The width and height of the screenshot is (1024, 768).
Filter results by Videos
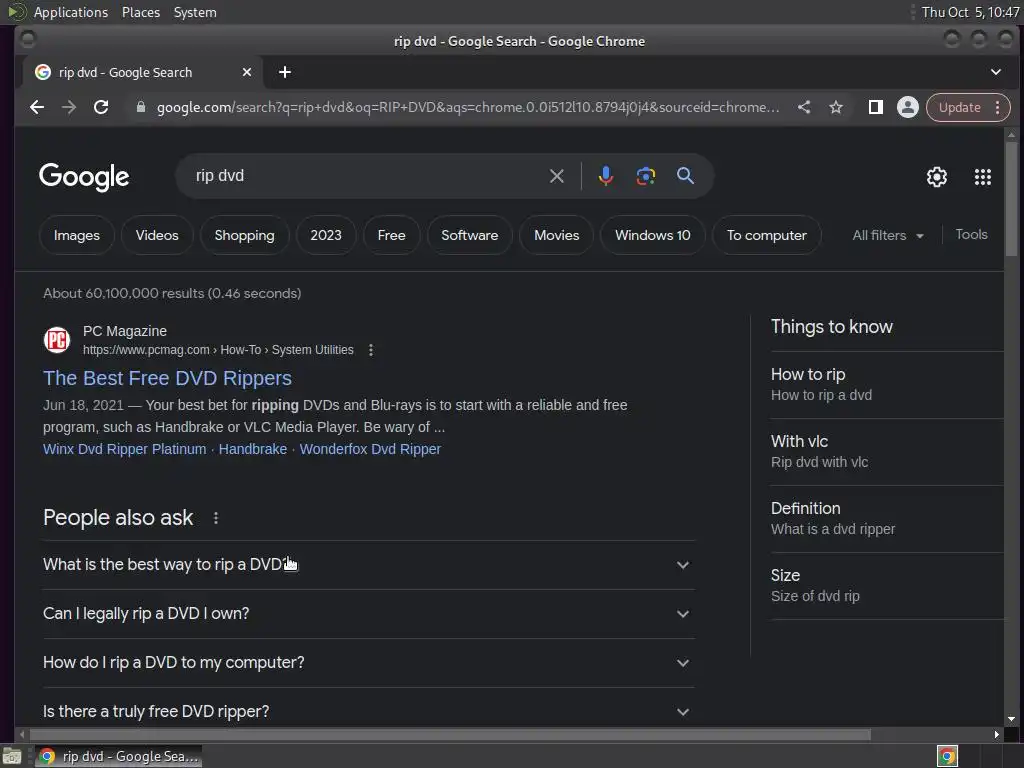click(157, 235)
